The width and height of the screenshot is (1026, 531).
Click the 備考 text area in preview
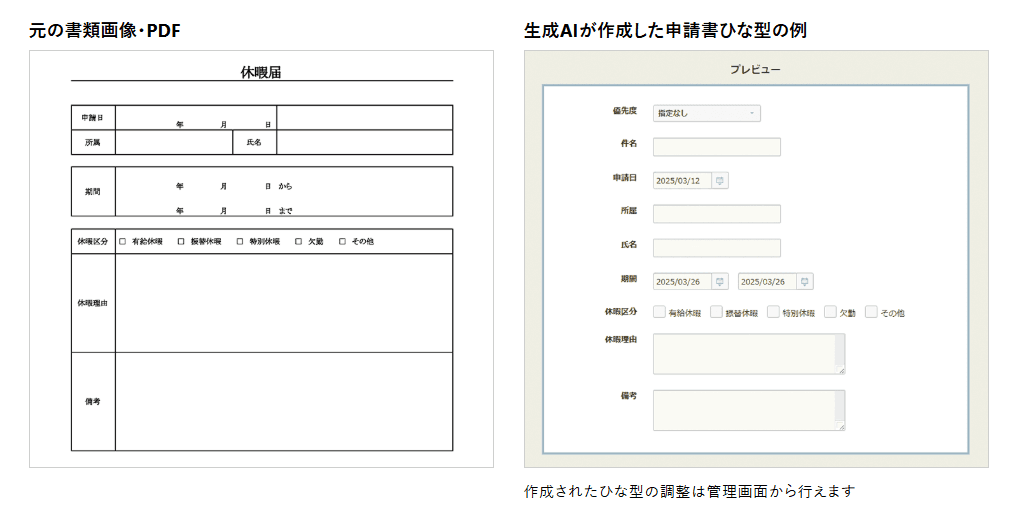749,411
